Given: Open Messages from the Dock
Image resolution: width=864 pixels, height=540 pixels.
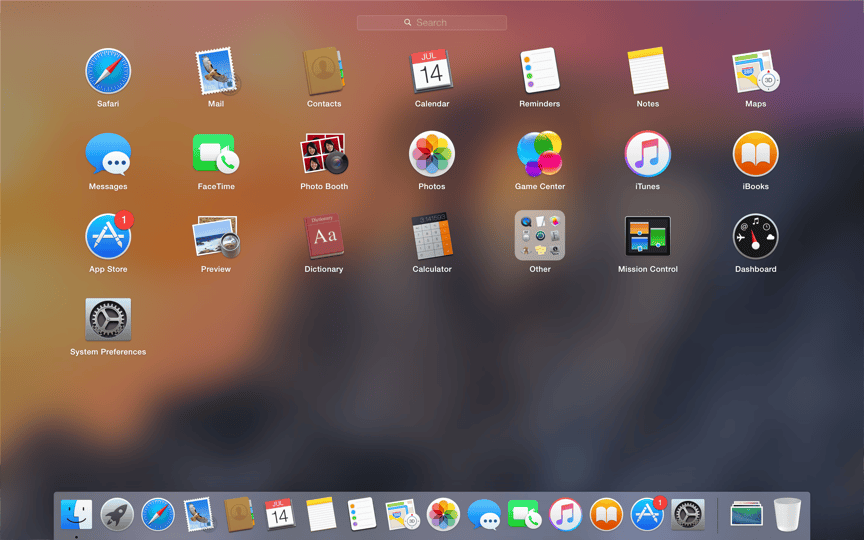Looking at the screenshot, I should coord(484,515).
